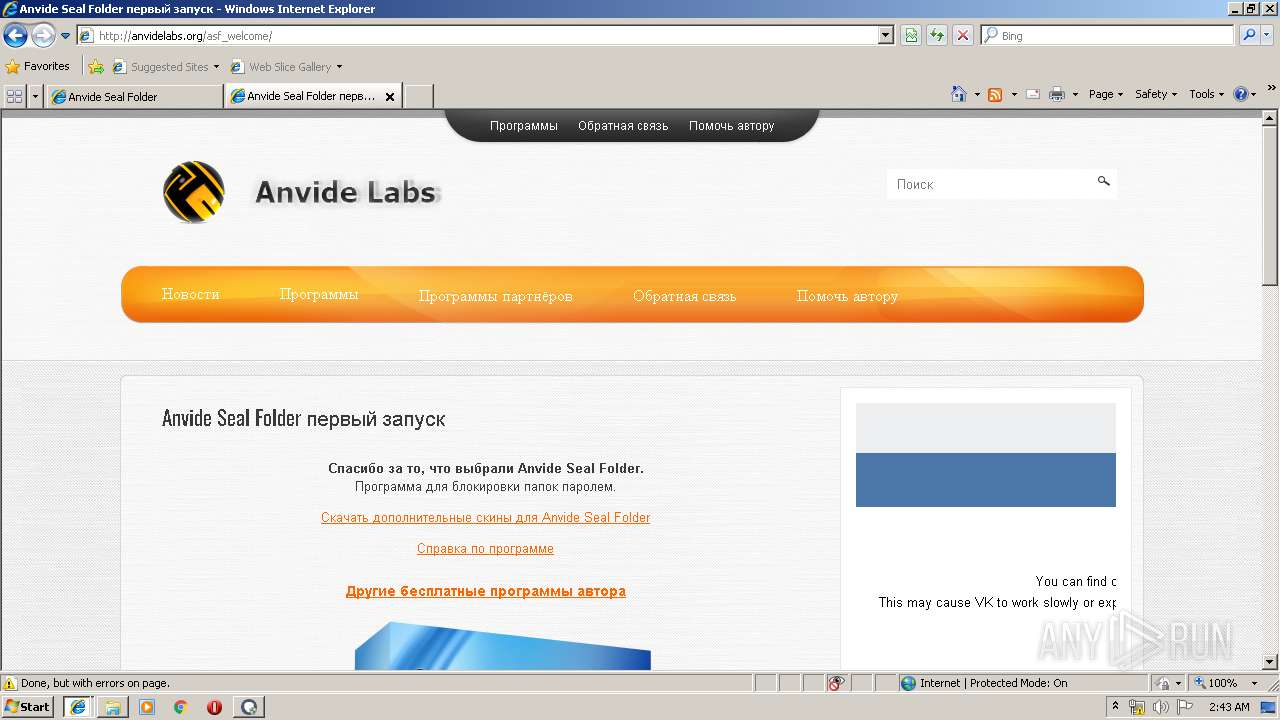Click the Chrome taskbar icon
1280x720 pixels.
[x=181, y=707]
